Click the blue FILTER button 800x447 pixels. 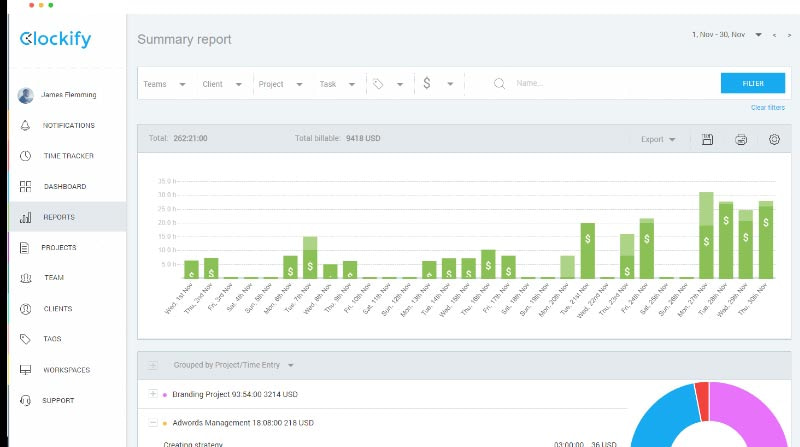coord(753,83)
